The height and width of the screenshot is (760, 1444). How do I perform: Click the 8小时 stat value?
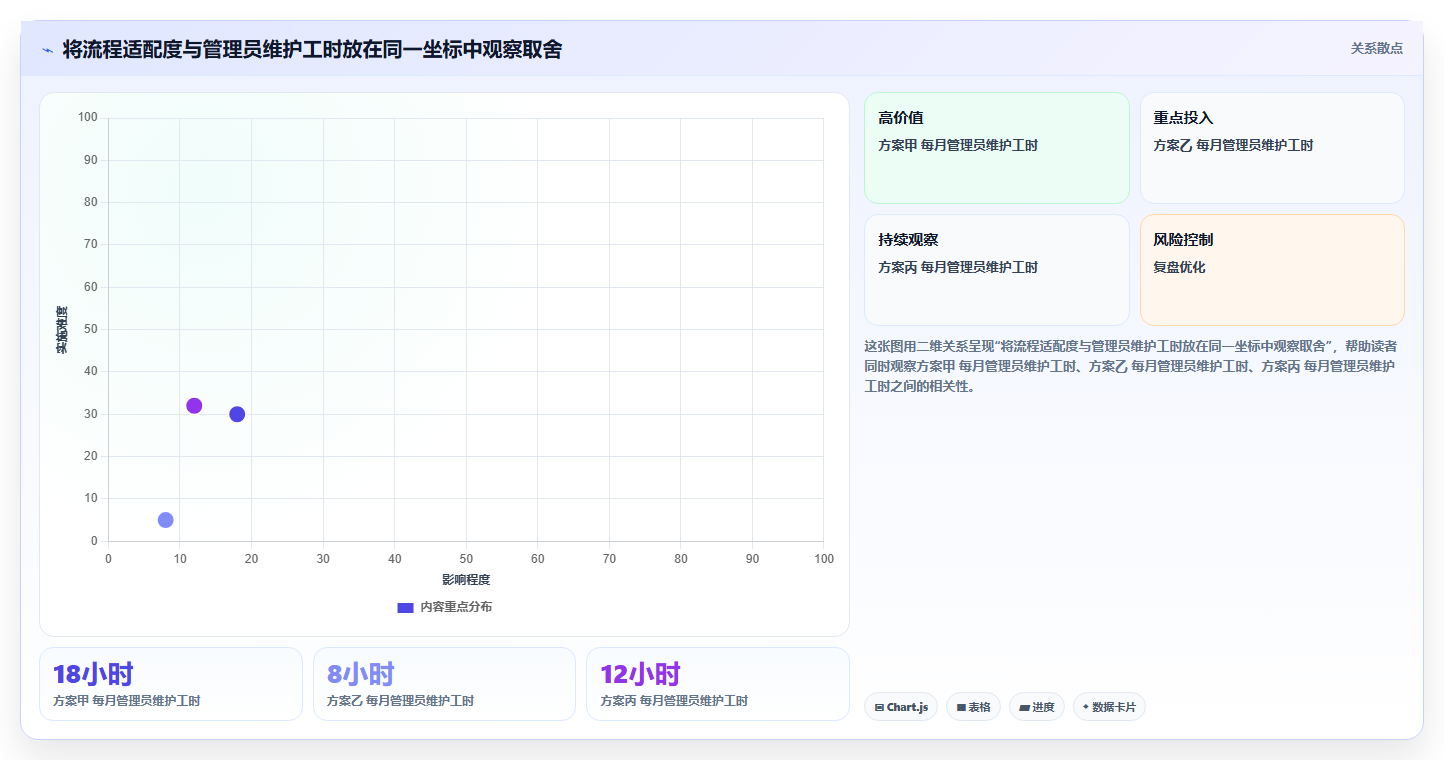tap(361, 674)
